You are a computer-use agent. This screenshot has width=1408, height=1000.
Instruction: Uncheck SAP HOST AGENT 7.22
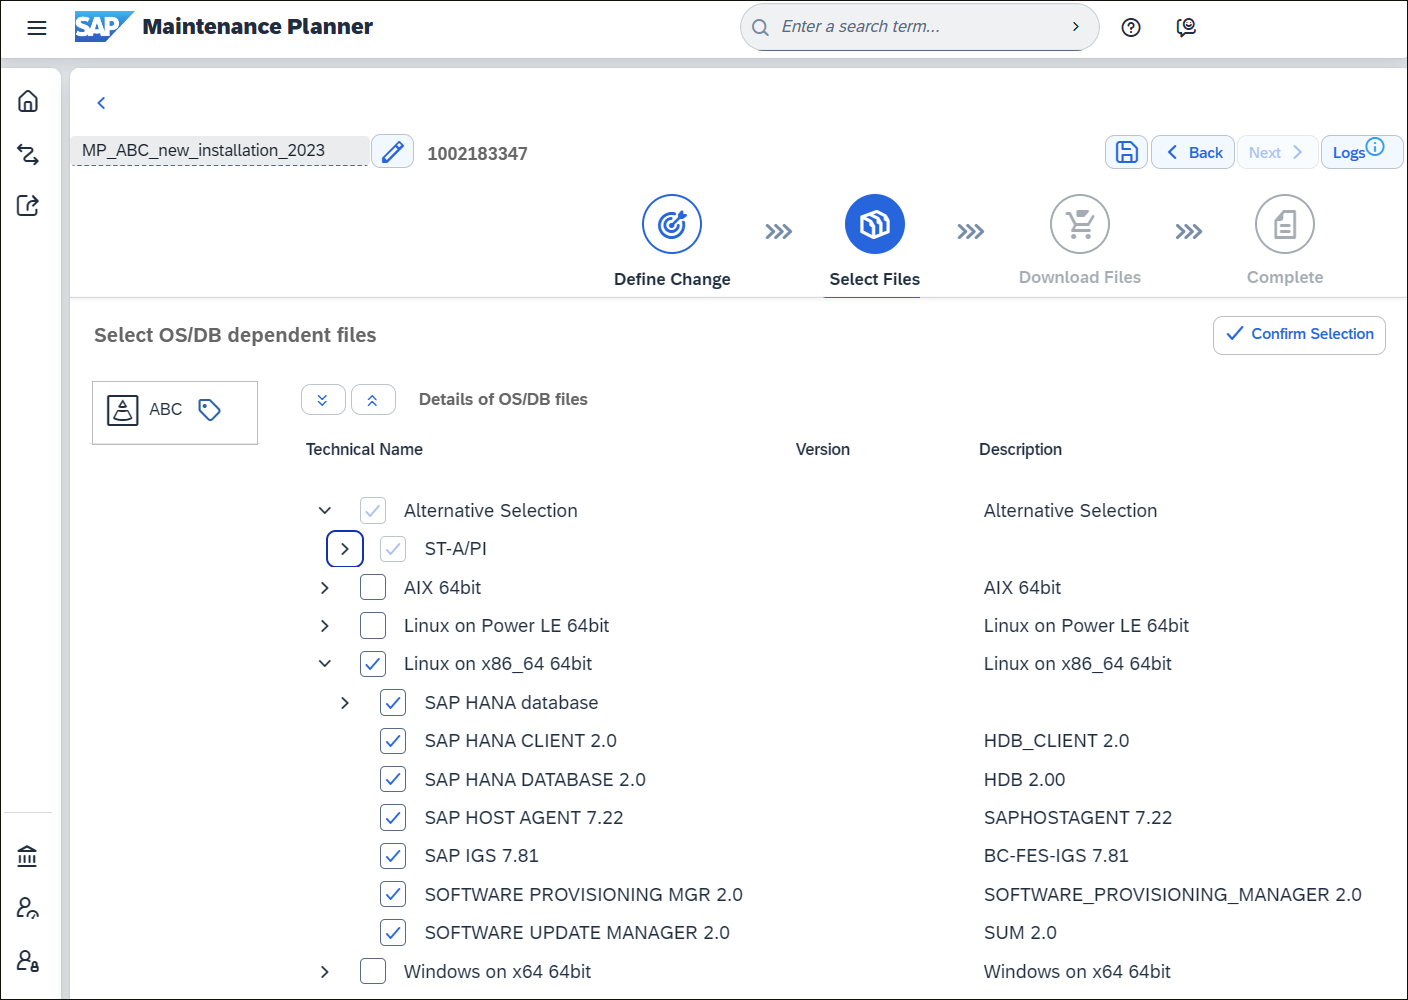point(393,818)
